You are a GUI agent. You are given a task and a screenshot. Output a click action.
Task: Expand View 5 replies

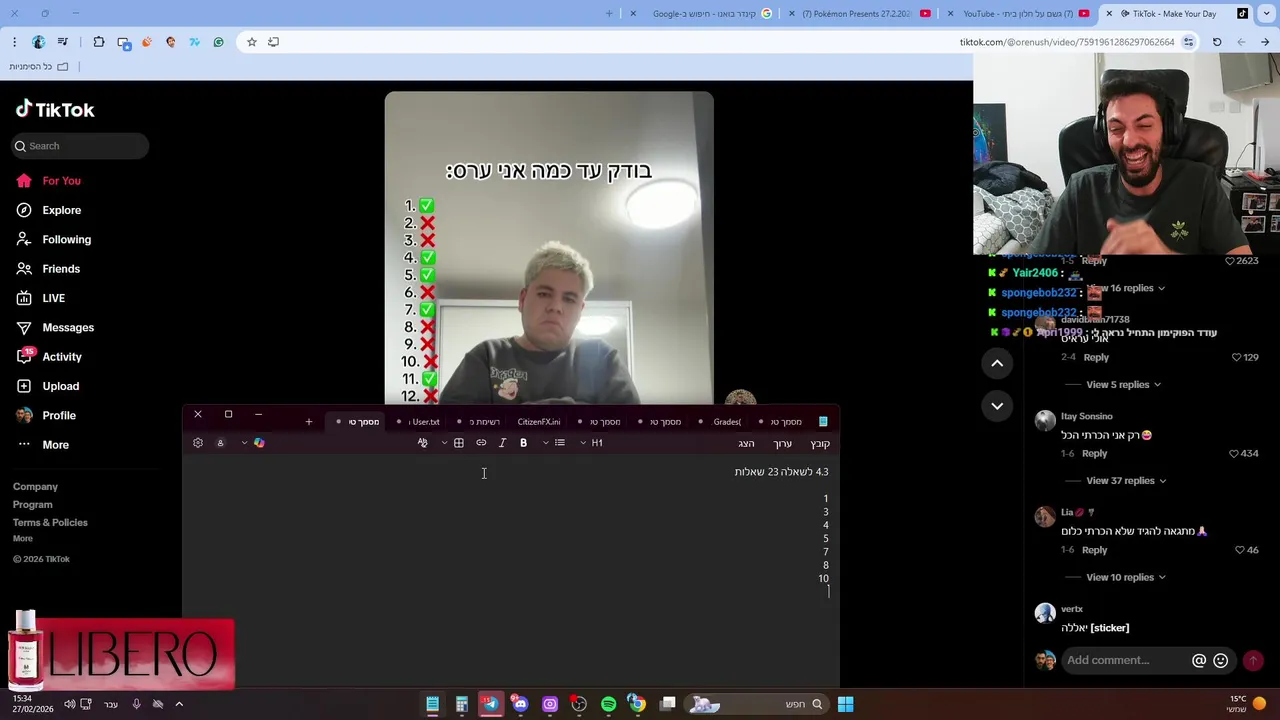pos(1124,384)
